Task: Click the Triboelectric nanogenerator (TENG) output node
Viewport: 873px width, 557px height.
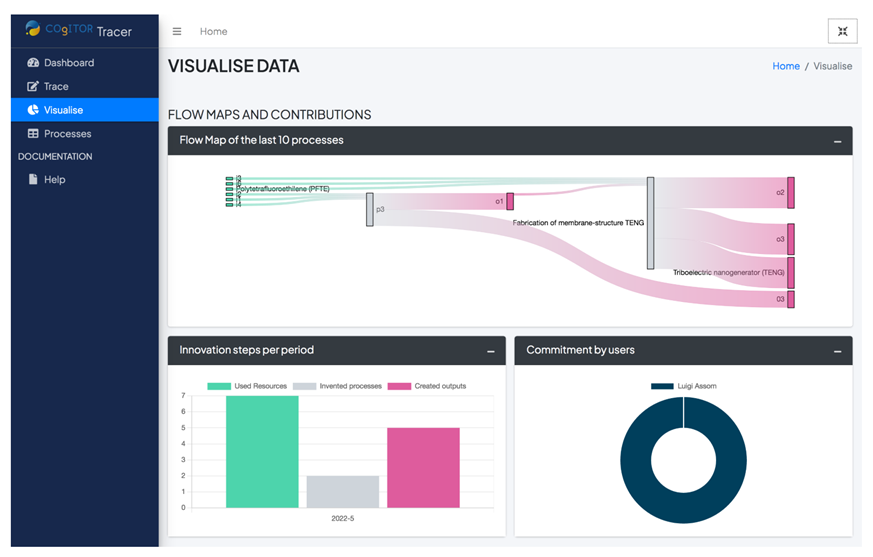Action: click(791, 273)
